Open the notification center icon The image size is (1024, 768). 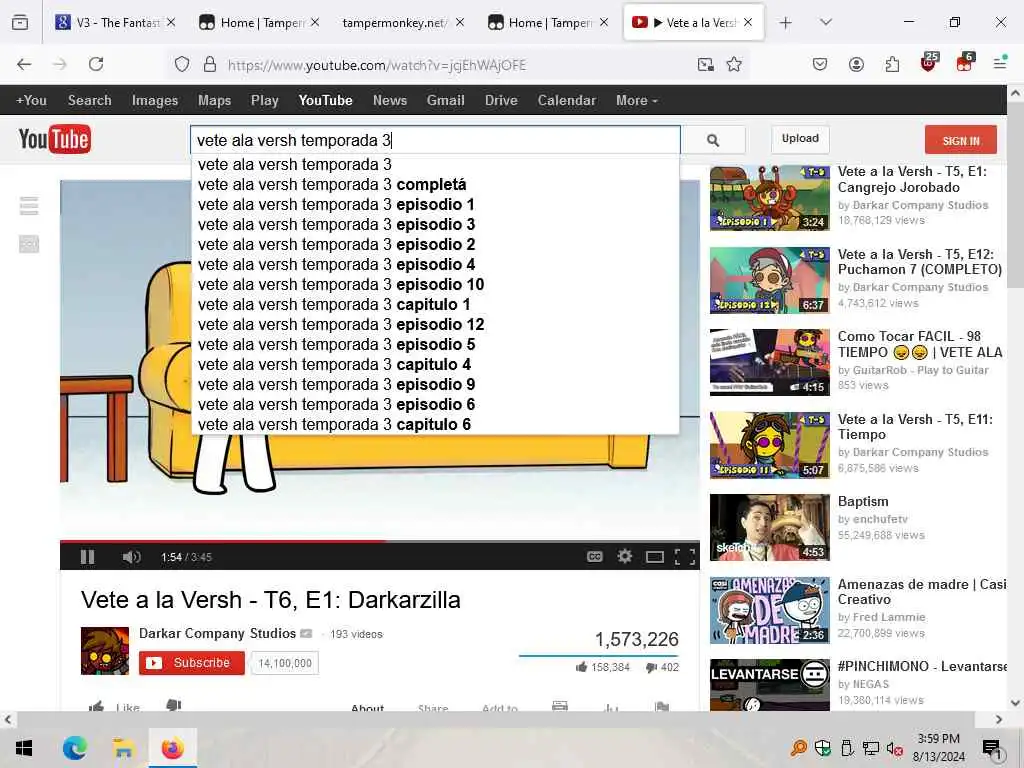click(992, 748)
